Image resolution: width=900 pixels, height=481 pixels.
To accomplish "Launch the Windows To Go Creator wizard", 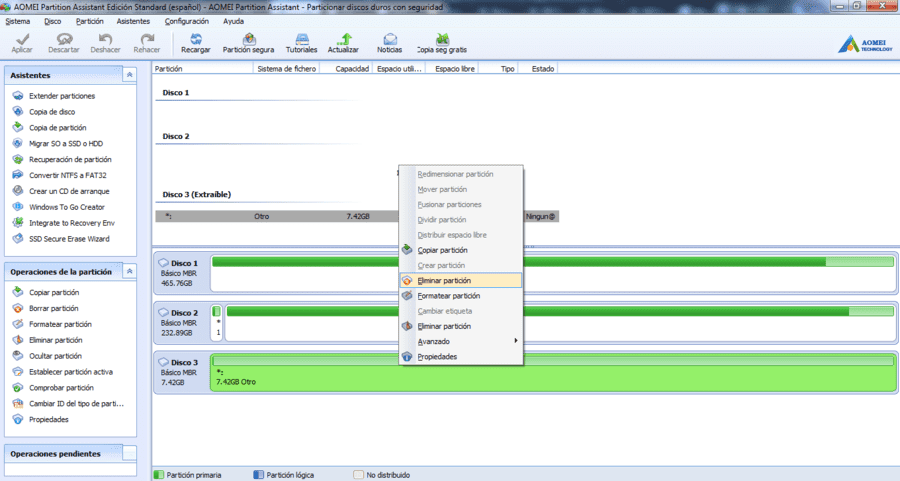I will tap(67, 207).
